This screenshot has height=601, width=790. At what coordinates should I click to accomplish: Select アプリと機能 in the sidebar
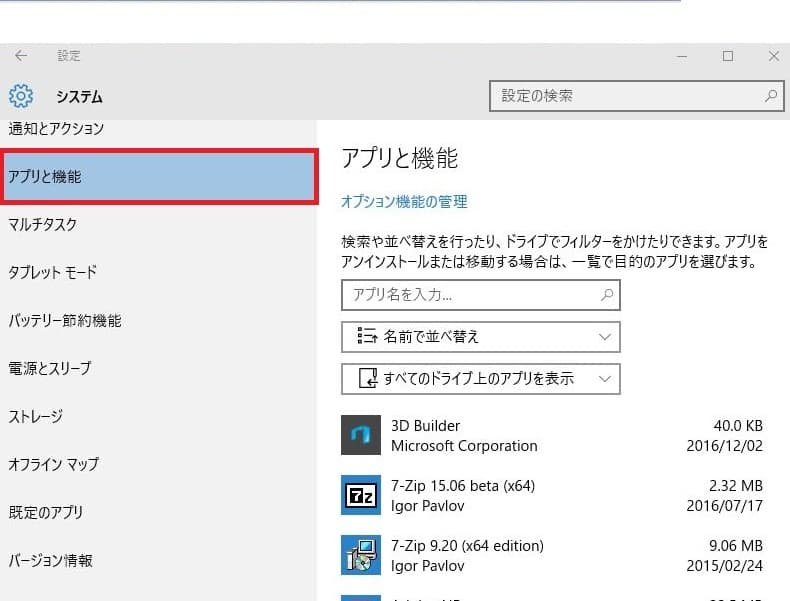(x=159, y=176)
